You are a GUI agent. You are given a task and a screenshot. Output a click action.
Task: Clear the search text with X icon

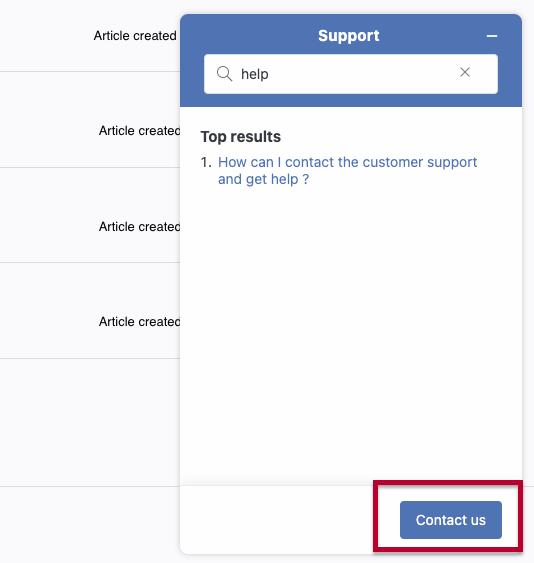click(465, 72)
